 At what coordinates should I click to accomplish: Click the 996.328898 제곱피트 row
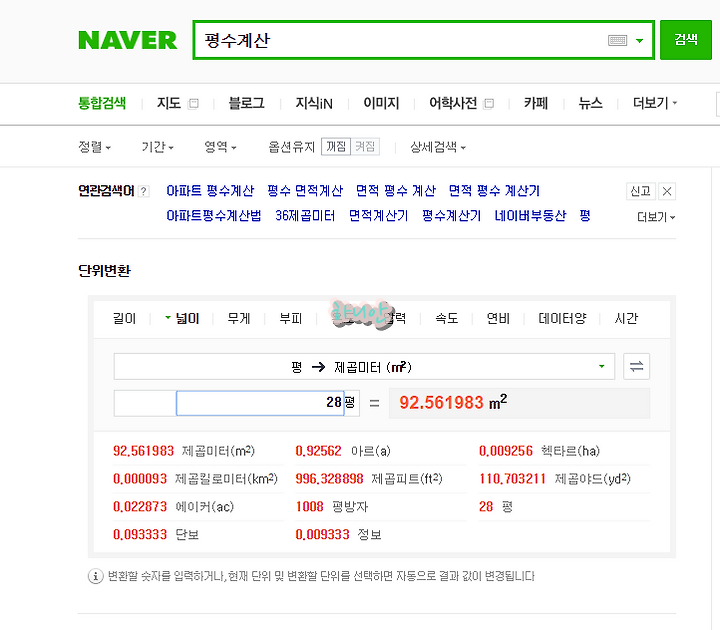[x=369, y=479]
